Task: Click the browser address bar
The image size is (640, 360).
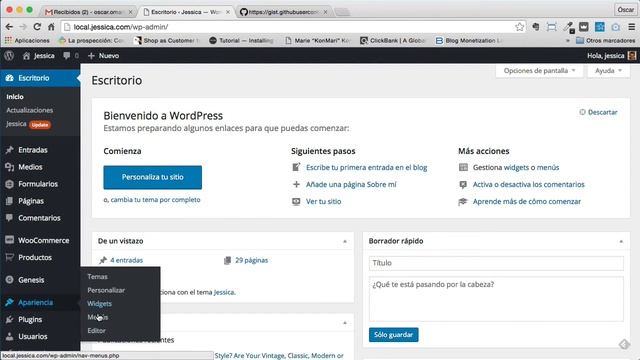Action: coord(292,27)
